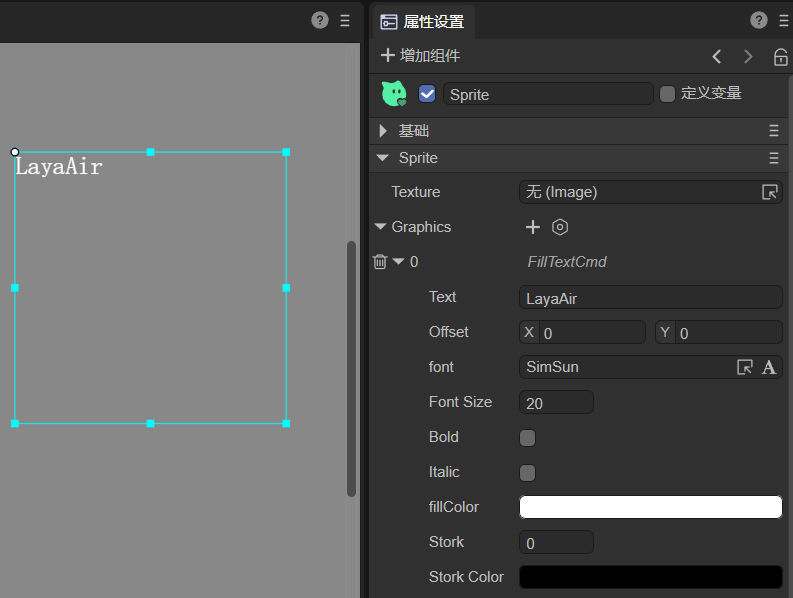793x598 pixels.
Task: Click the FillTextCmd label
Action: 567,262
